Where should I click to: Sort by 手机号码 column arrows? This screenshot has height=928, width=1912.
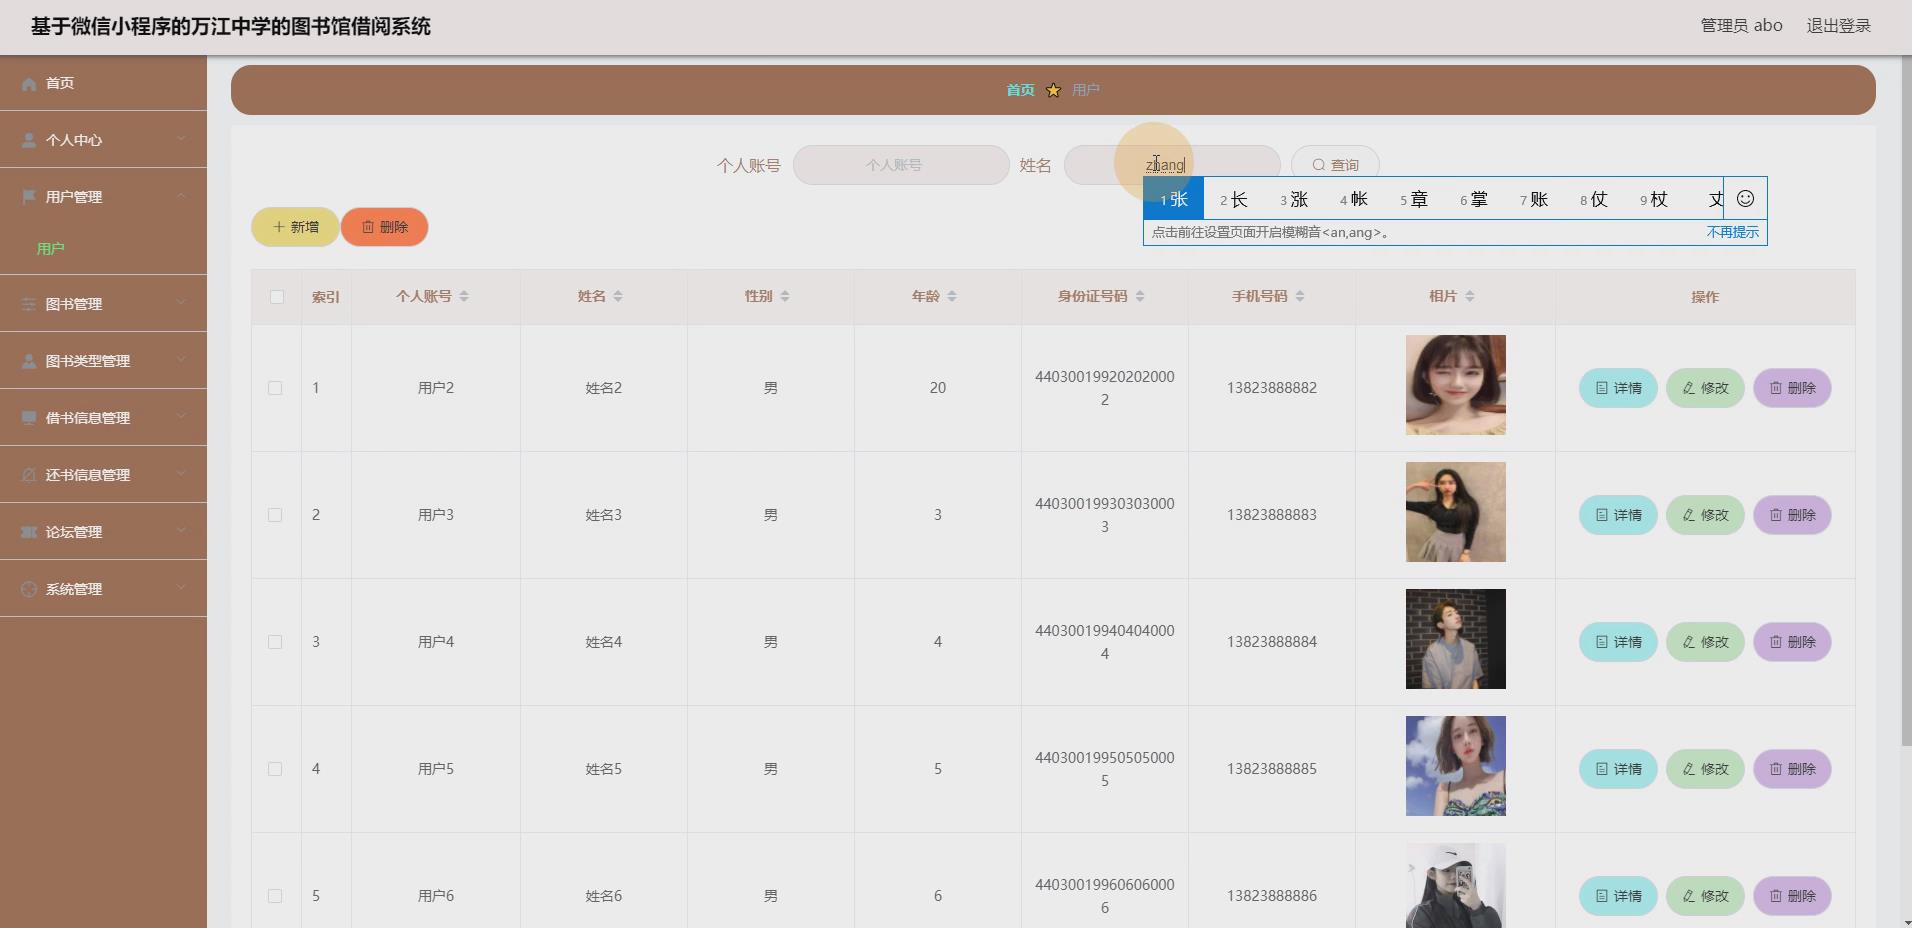click(1300, 296)
